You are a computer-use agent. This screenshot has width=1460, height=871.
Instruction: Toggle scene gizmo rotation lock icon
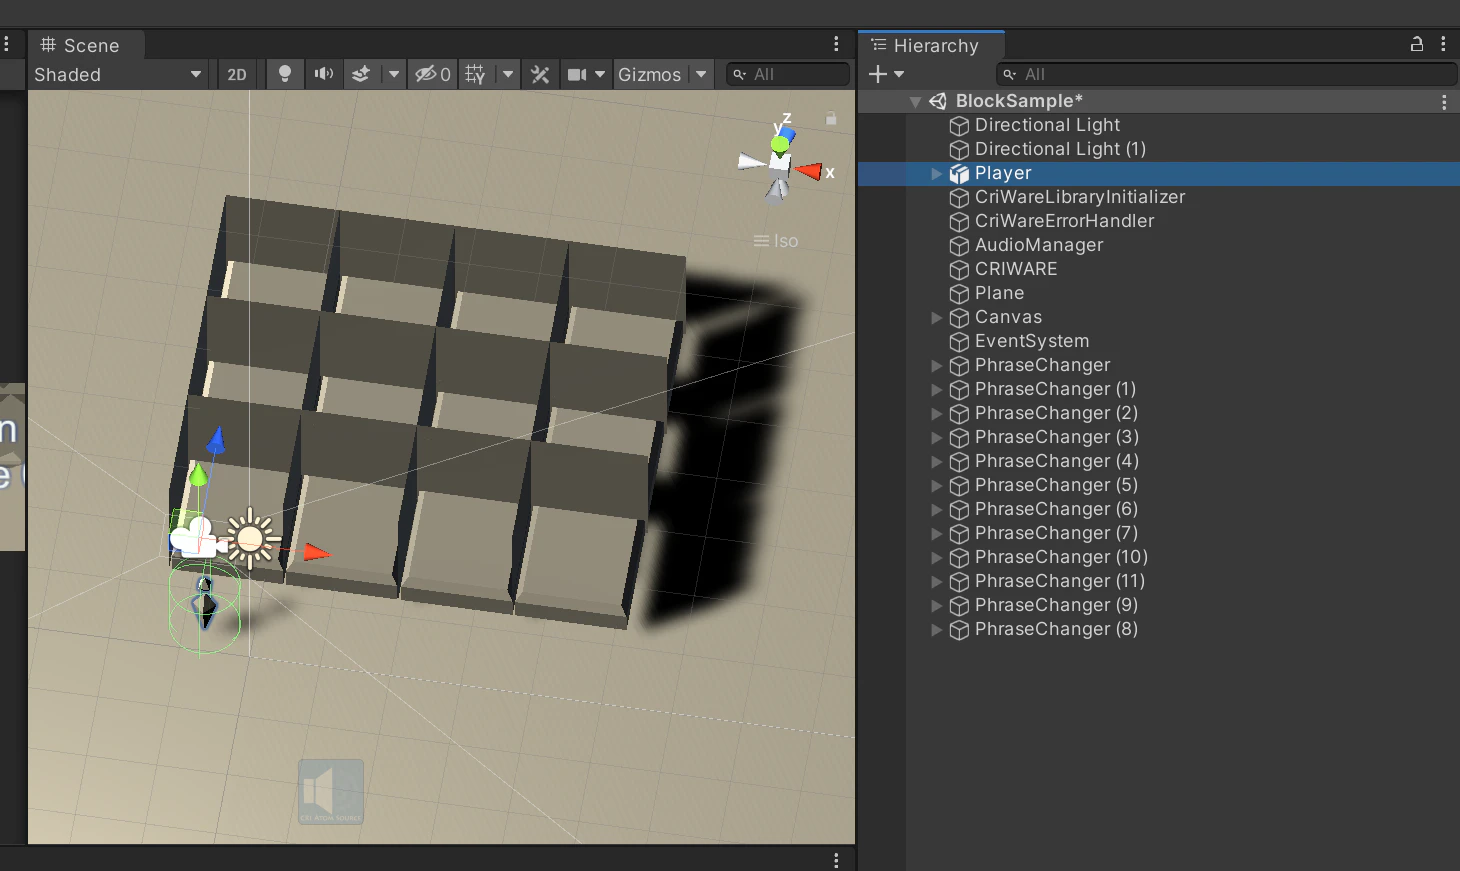point(831,118)
